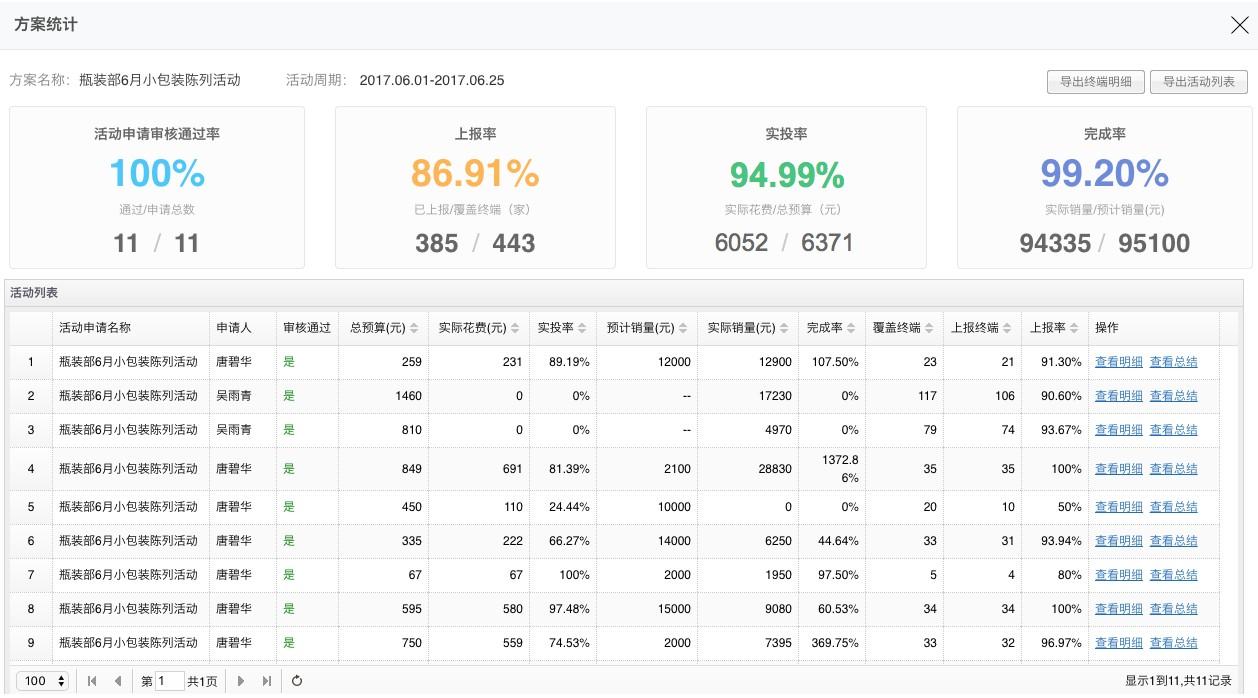The image size is (1258, 698).
Task: Jump to the last page
Action: tap(265, 681)
